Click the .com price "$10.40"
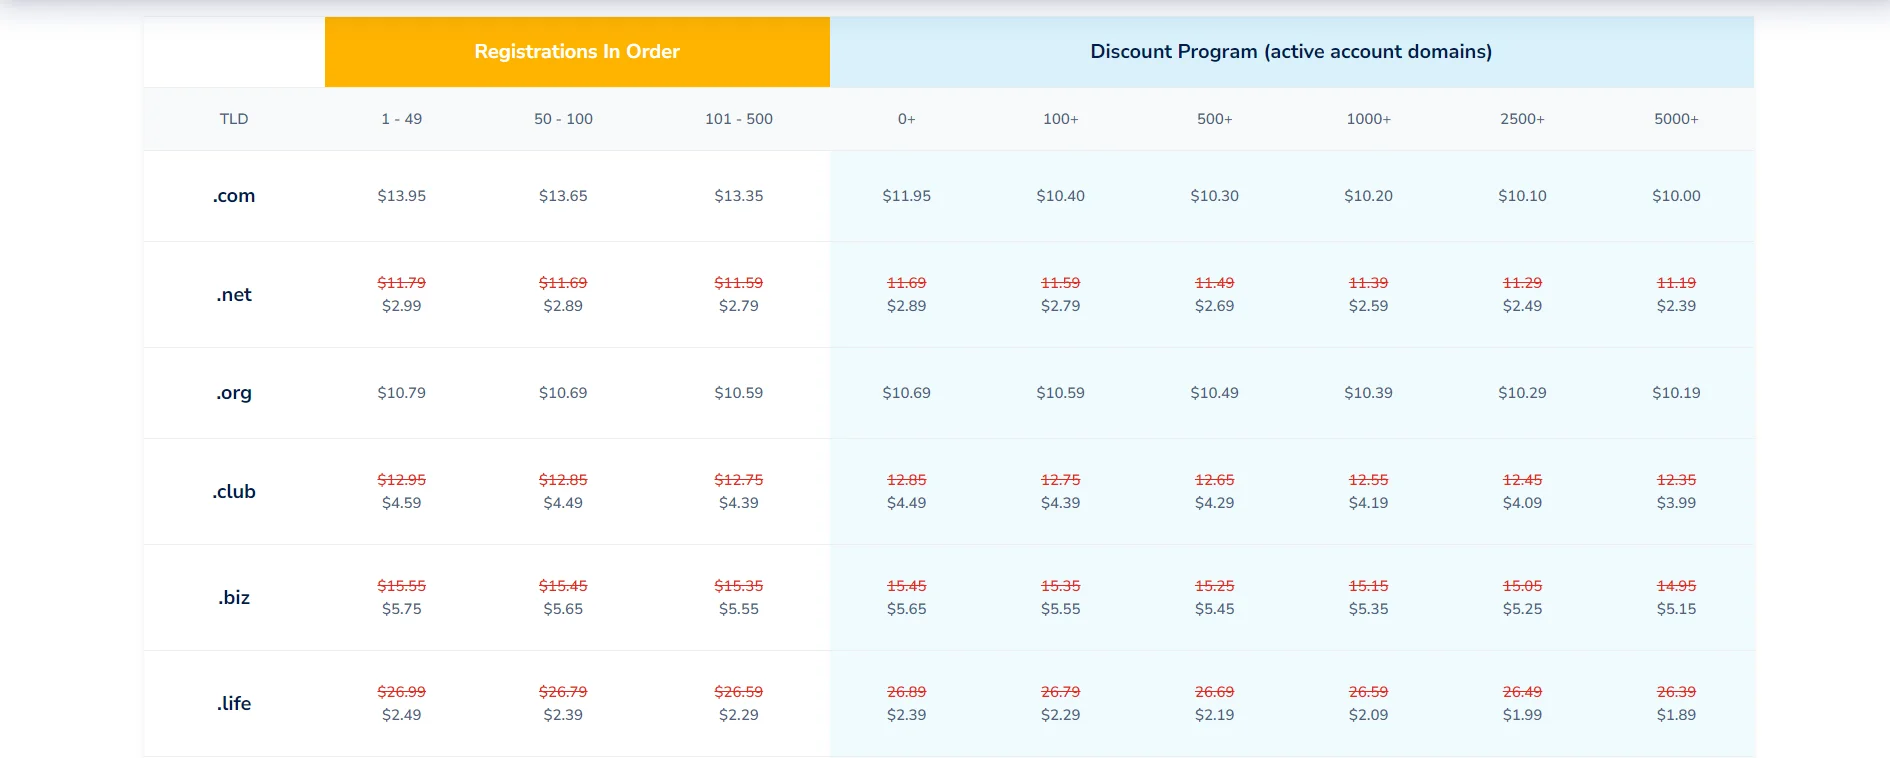Viewport: 1890px width, 758px height. click(x=1061, y=196)
